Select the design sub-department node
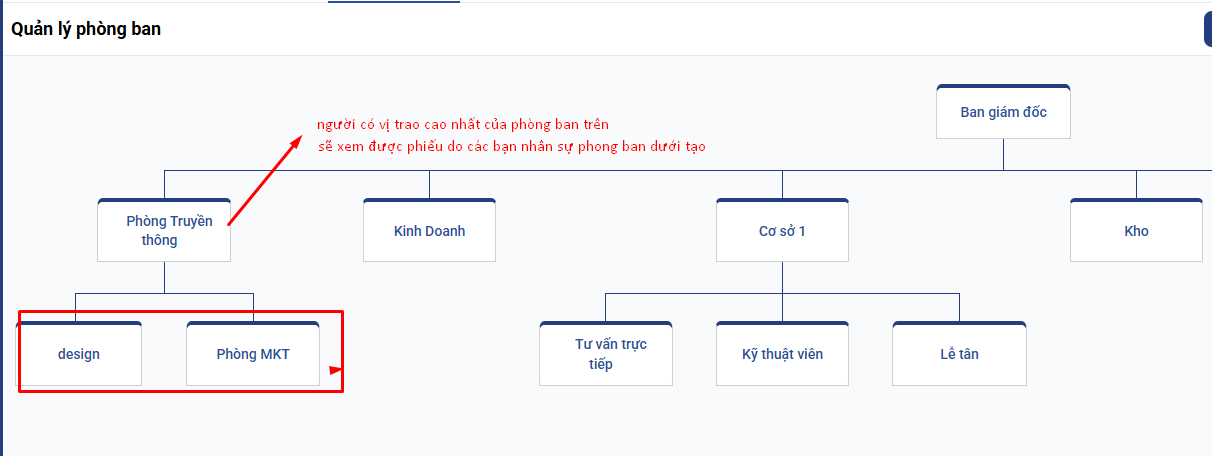Image resolution: width=1212 pixels, height=456 pixels. [79, 354]
